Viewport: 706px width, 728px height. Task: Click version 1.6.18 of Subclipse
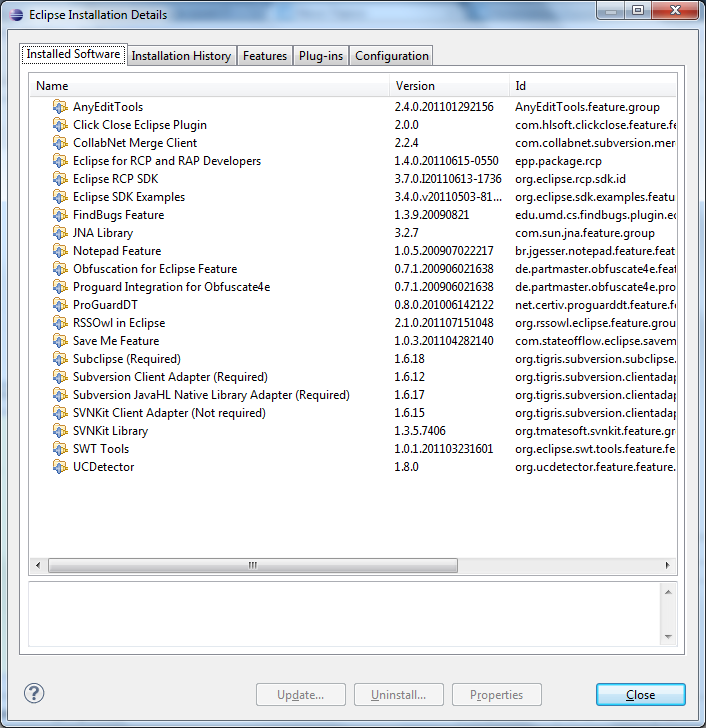click(409, 359)
